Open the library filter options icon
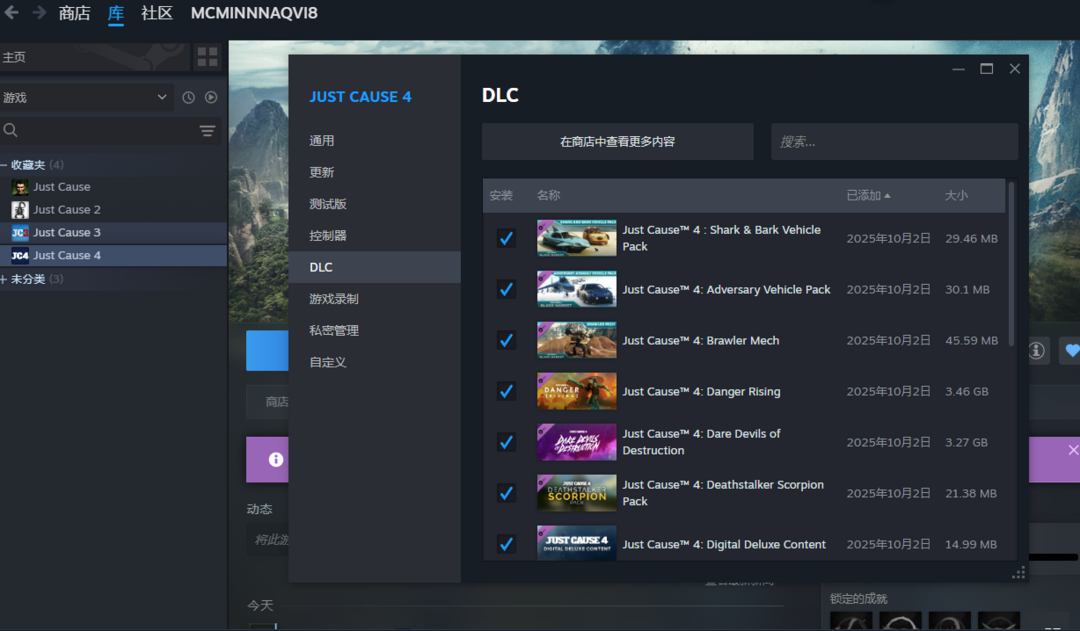This screenshot has width=1080, height=631. pos(207,131)
